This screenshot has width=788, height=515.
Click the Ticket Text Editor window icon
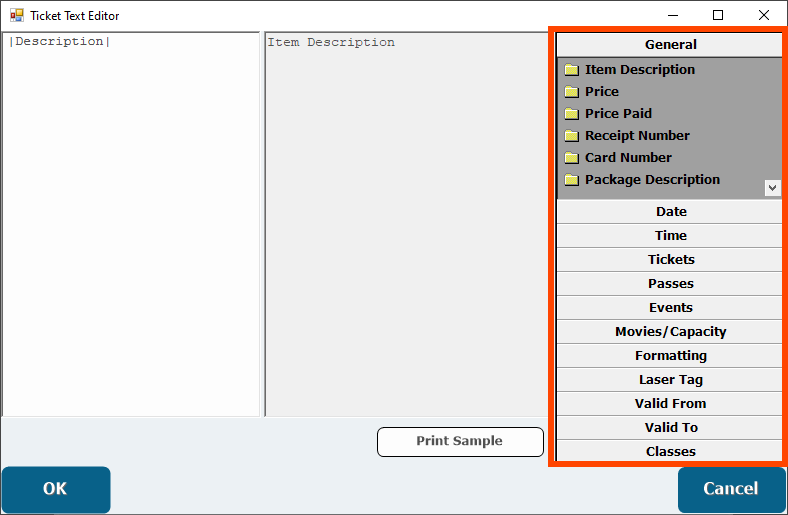coord(16,16)
